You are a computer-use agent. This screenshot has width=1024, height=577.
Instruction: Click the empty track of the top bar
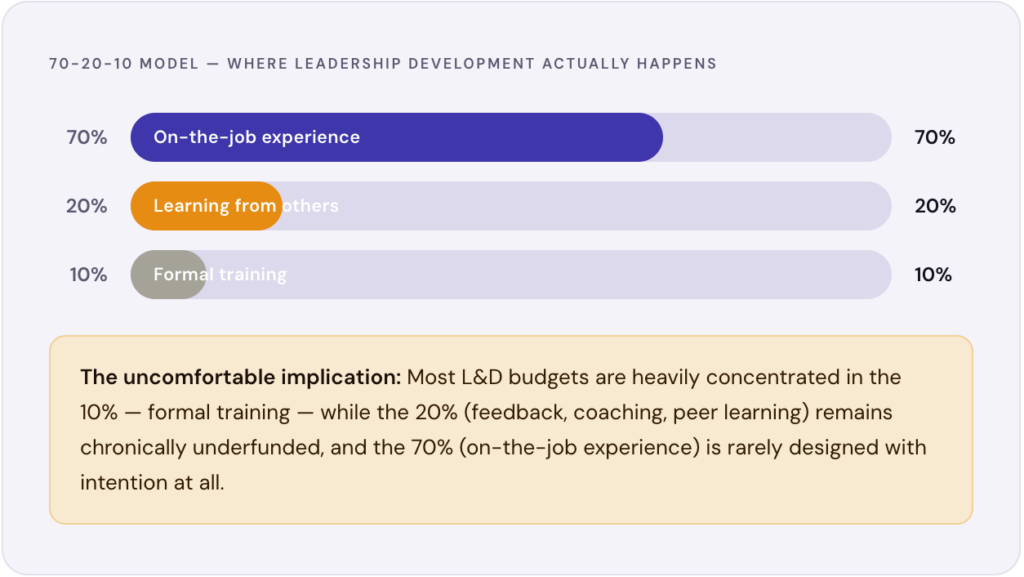point(775,138)
